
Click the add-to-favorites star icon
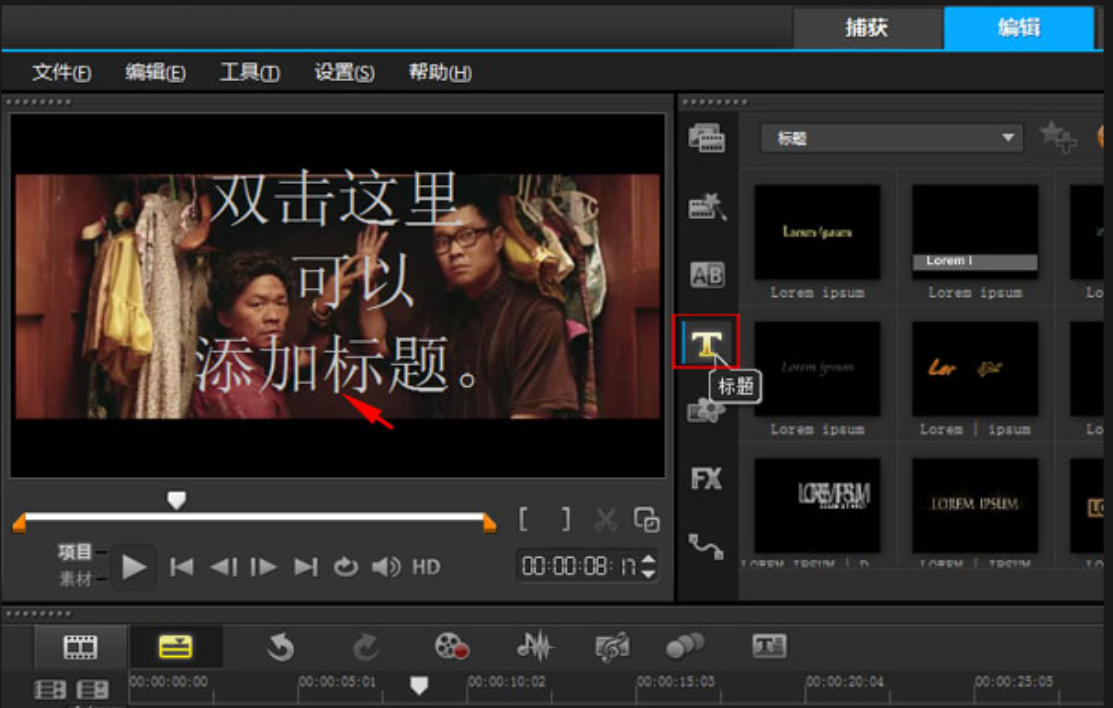pyautogui.click(x=1058, y=136)
